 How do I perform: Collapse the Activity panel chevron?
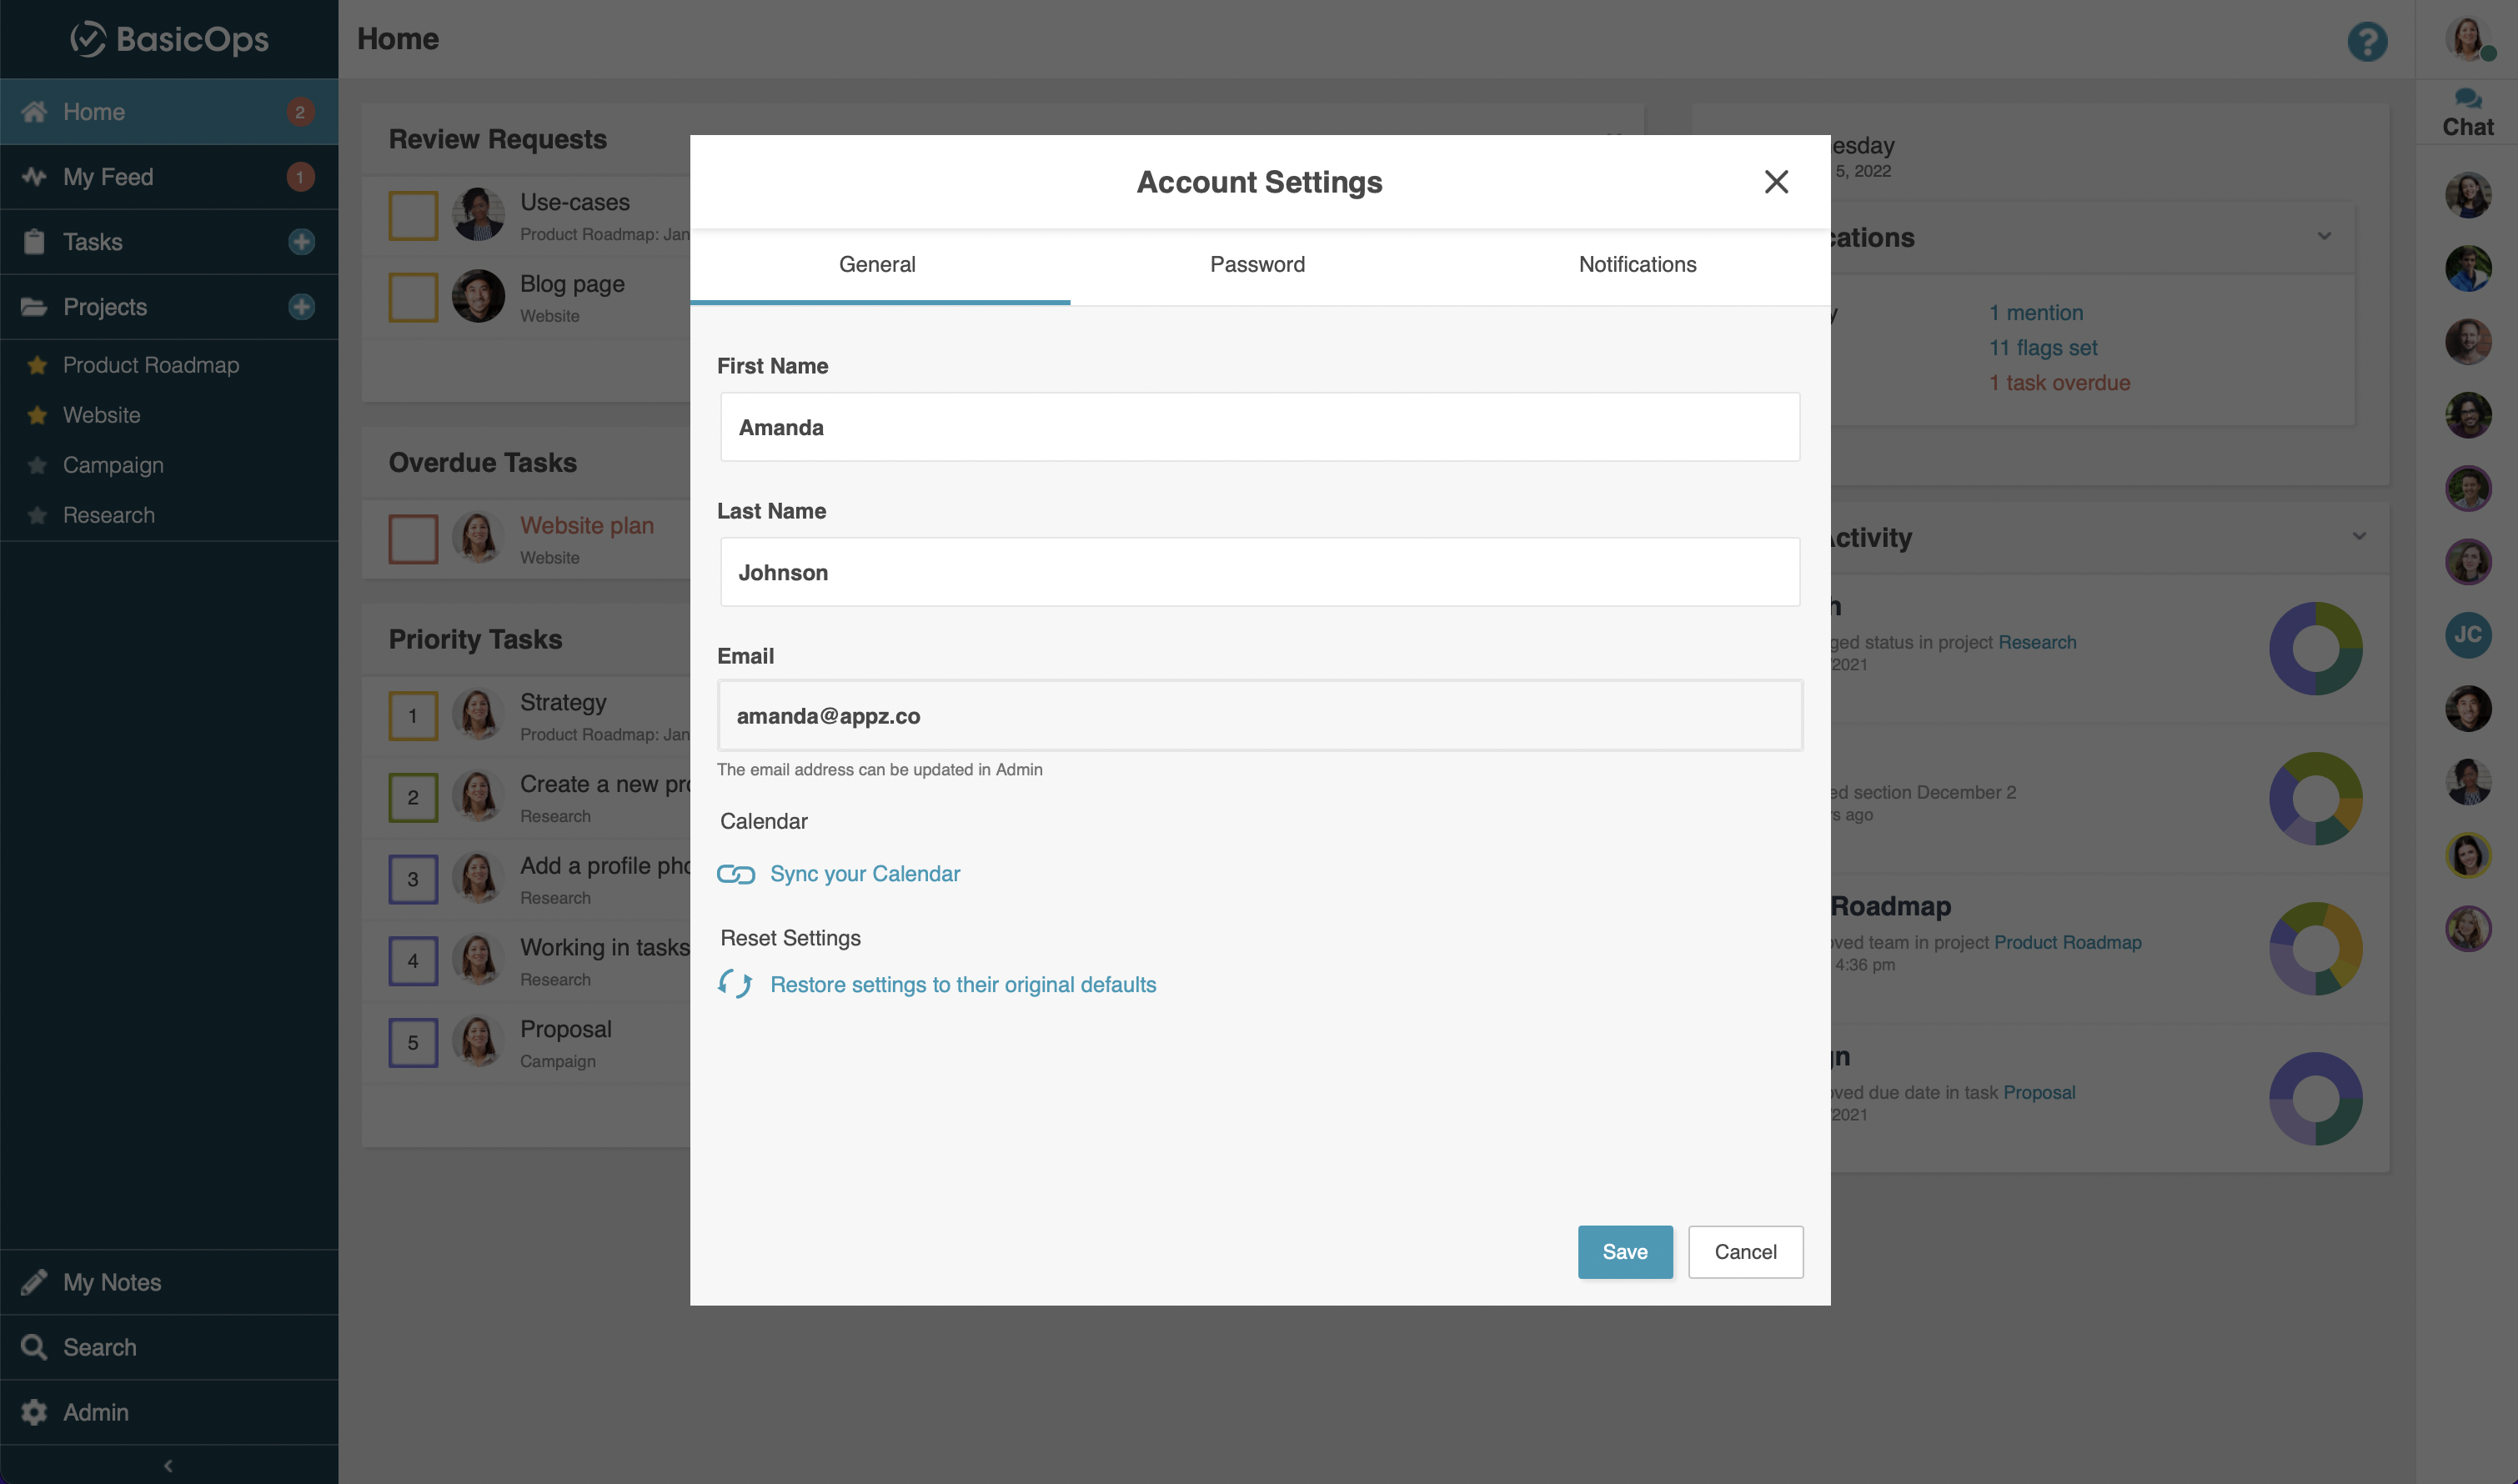click(2359, 536)
